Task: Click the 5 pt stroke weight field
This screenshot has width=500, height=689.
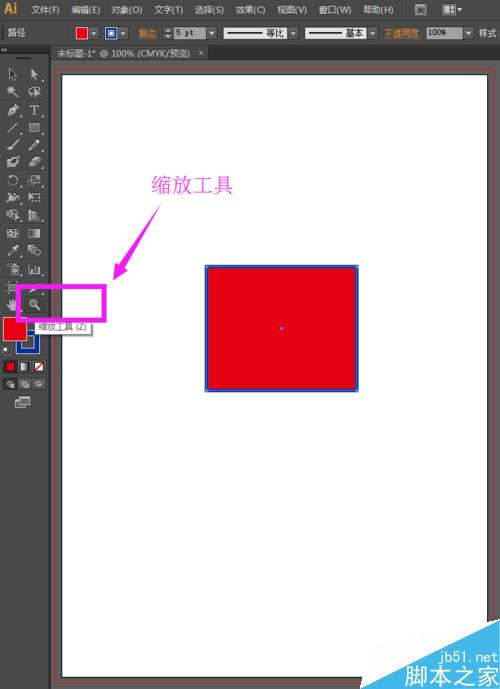Action: pos(190,33)
